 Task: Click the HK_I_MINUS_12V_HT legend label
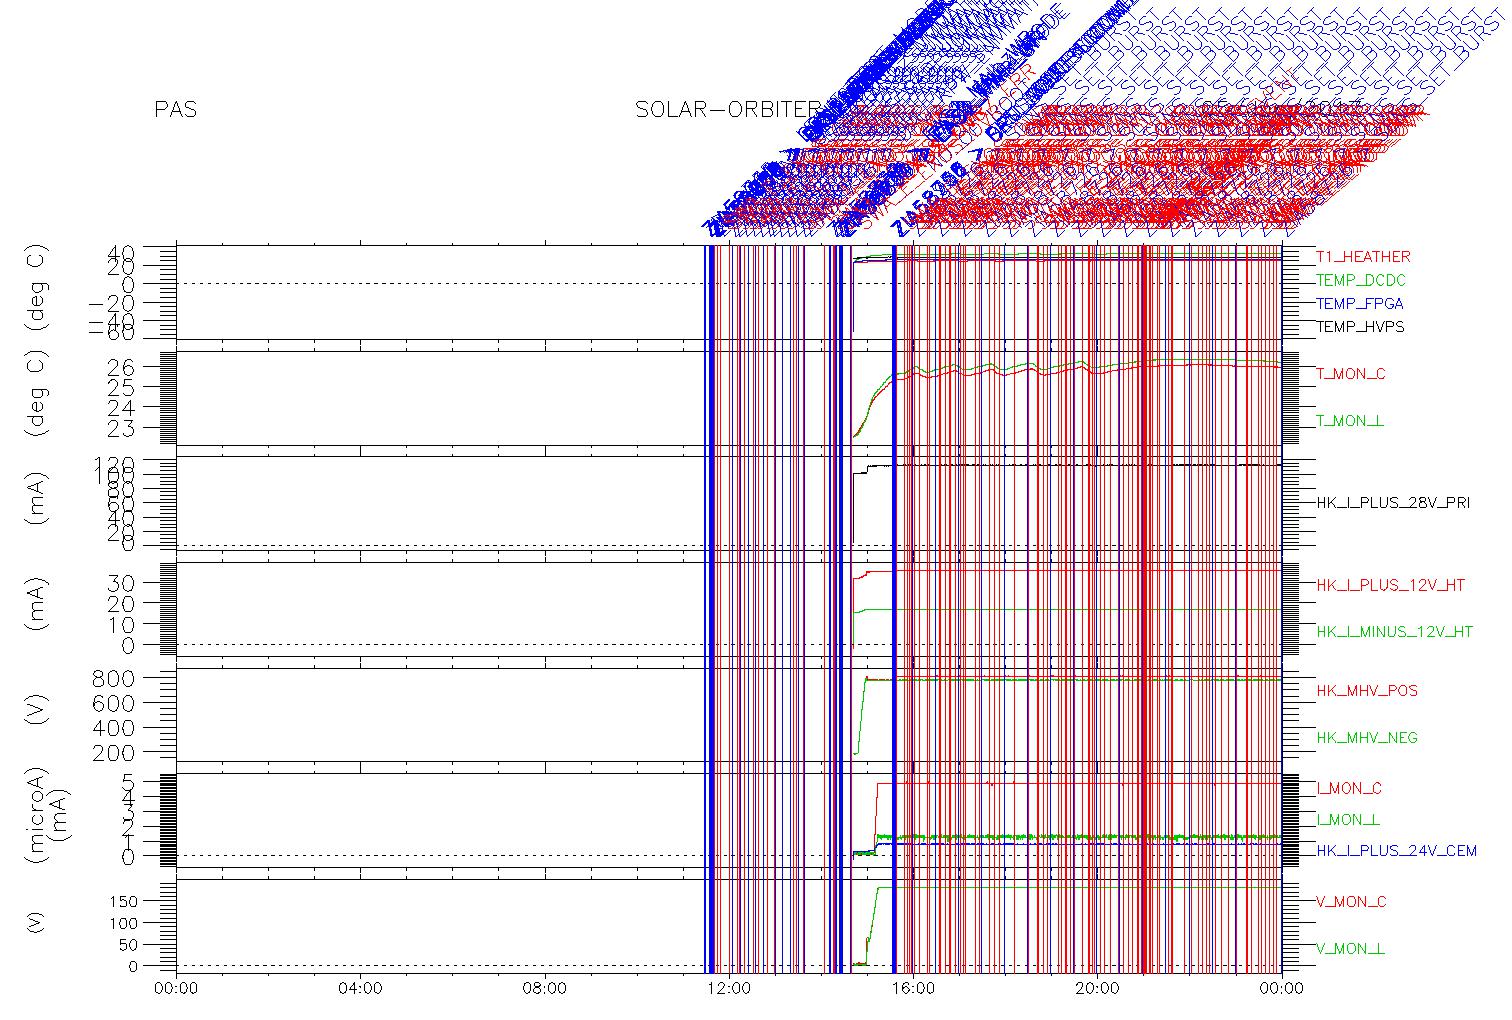click(1394, 632)
